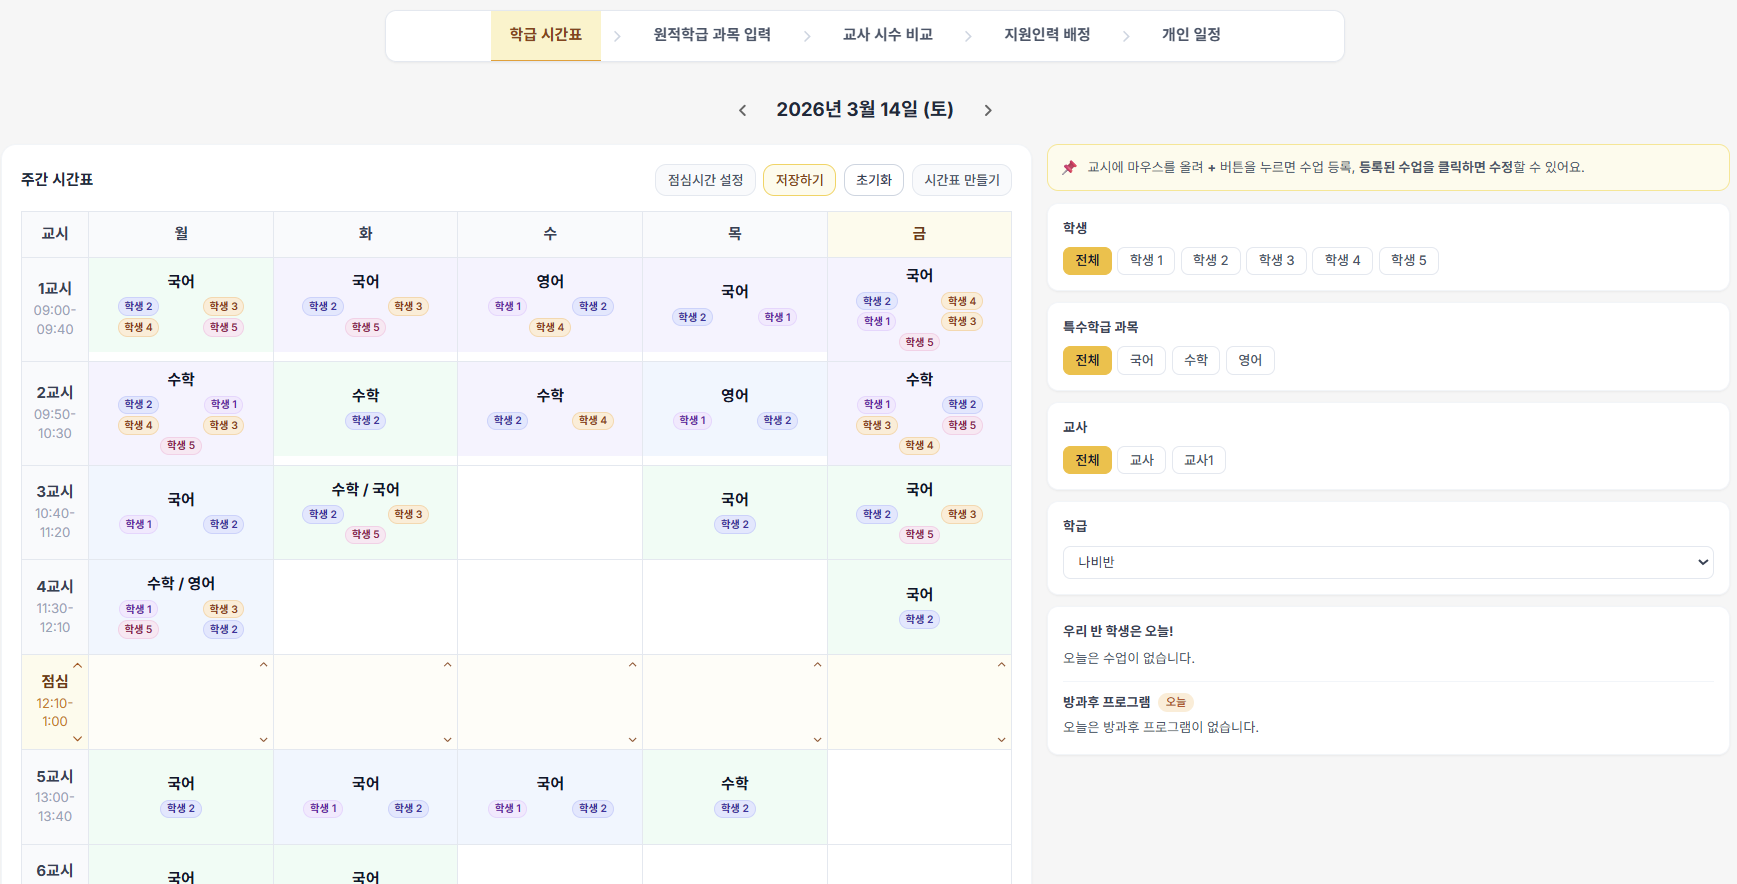The width and height of the screenshot is (1737, 884).
Task: Click the up chevron in Friday's lunch cell
Action: coord(1001,665)
